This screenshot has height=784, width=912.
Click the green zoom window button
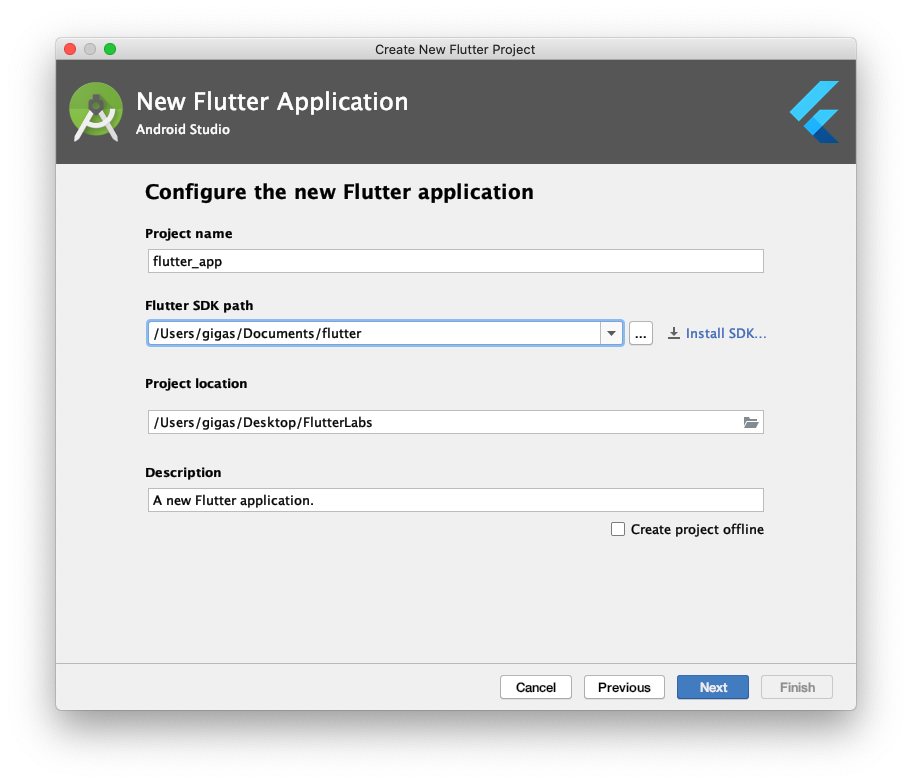tap(110, 49)
